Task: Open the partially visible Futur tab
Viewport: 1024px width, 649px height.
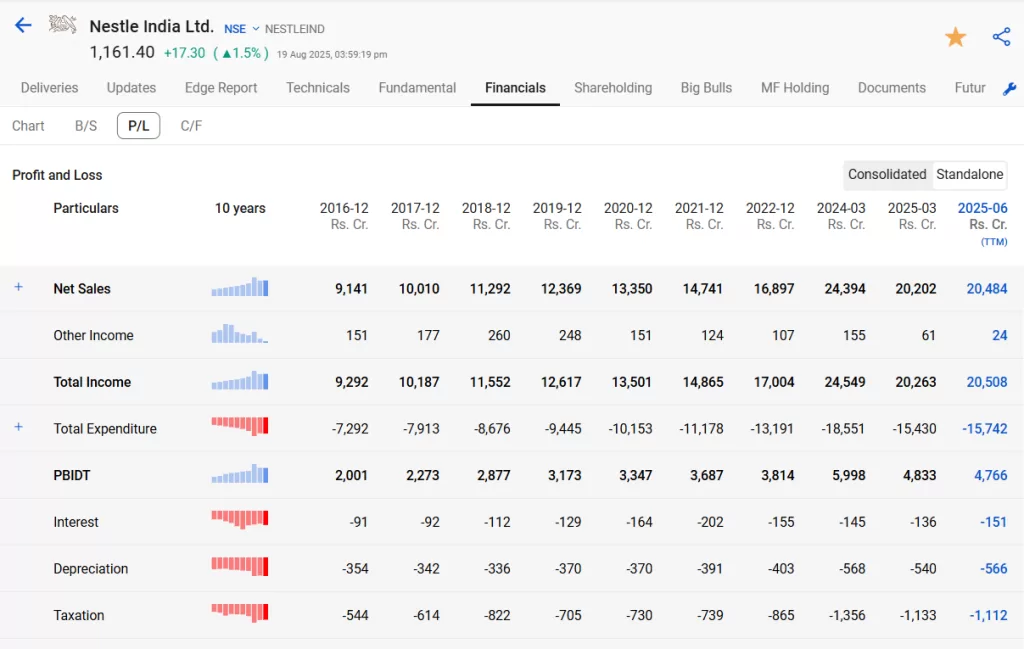Action: pyautogui.click(x=970, y=87)
